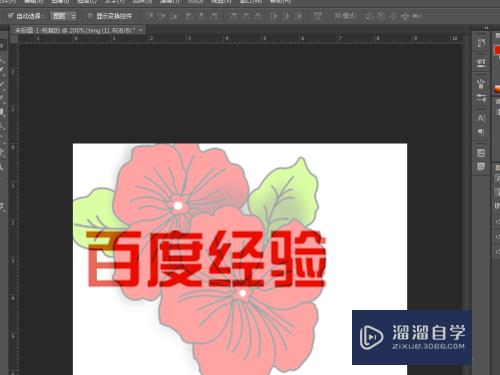Click the red 百度经验 text on canvas
Screen dimensions: 500x375
(x=206, y=258)
